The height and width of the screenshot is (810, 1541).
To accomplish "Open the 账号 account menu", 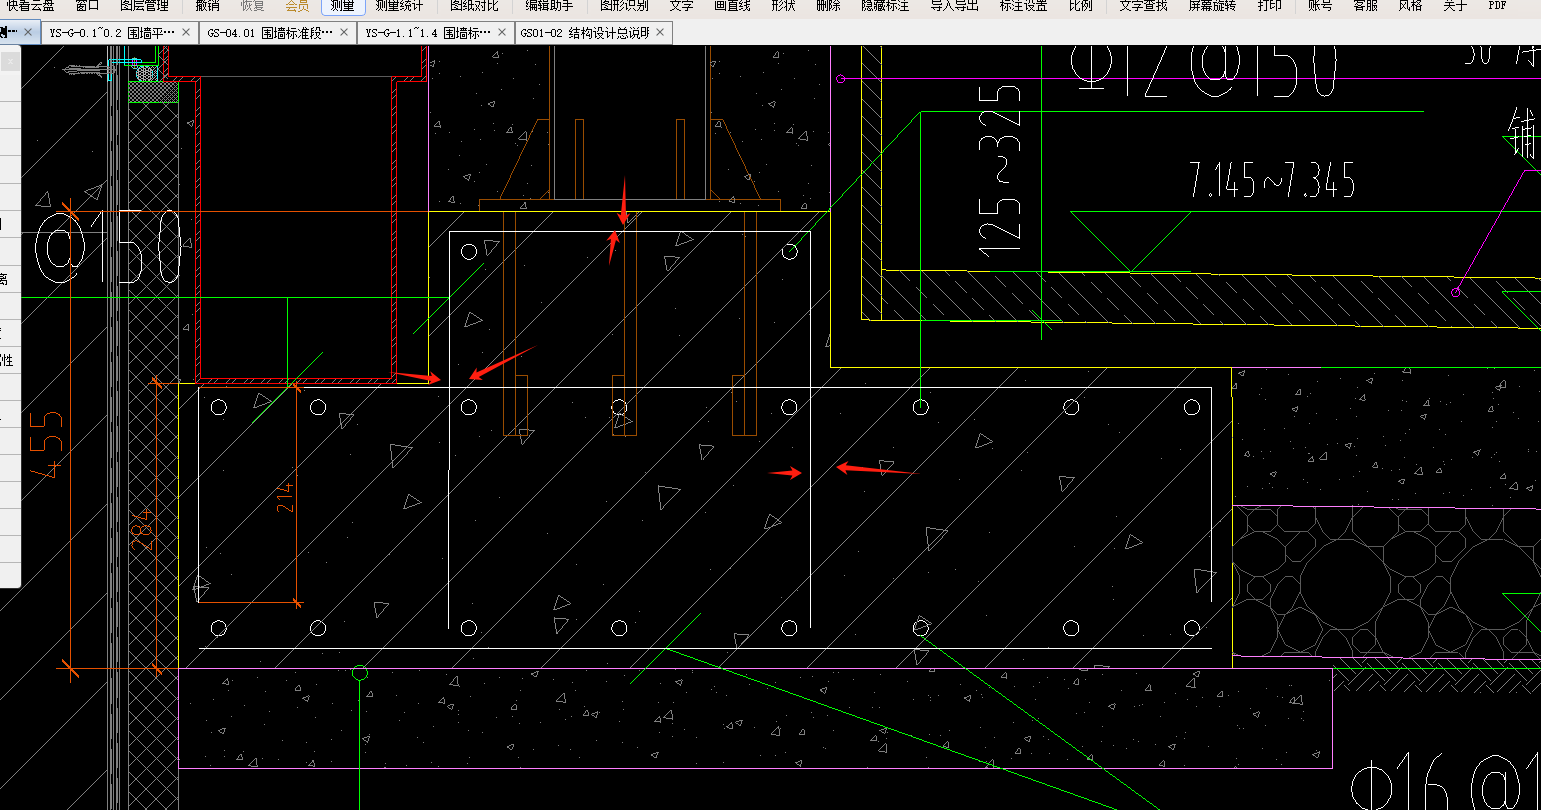I will (1320, 6).
